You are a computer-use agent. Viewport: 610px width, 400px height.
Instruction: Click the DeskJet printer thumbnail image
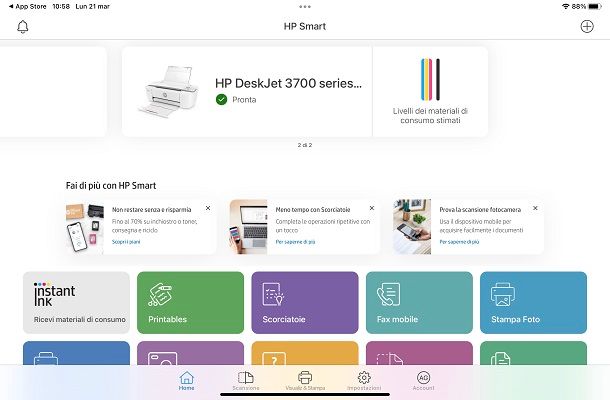click(x=168, y=91)
